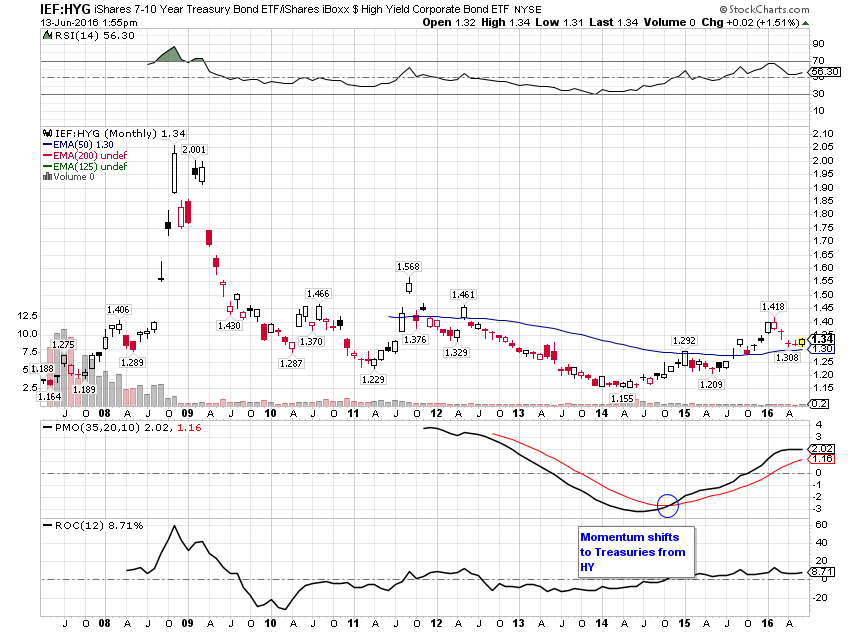This screenshot has height=633, width=850.
Task: Click the yellow latest candlestick on the price chart
Action: [802, 341]
